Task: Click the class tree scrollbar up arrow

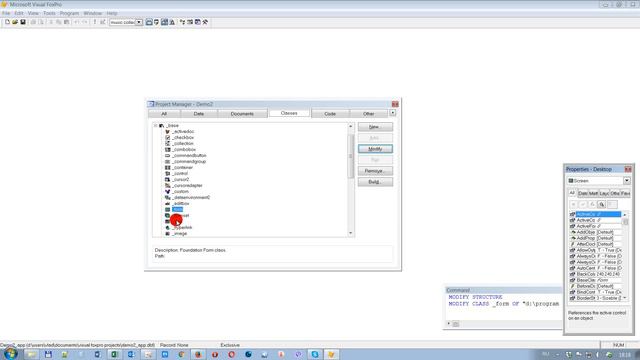Action: click(x=351, y=127)
